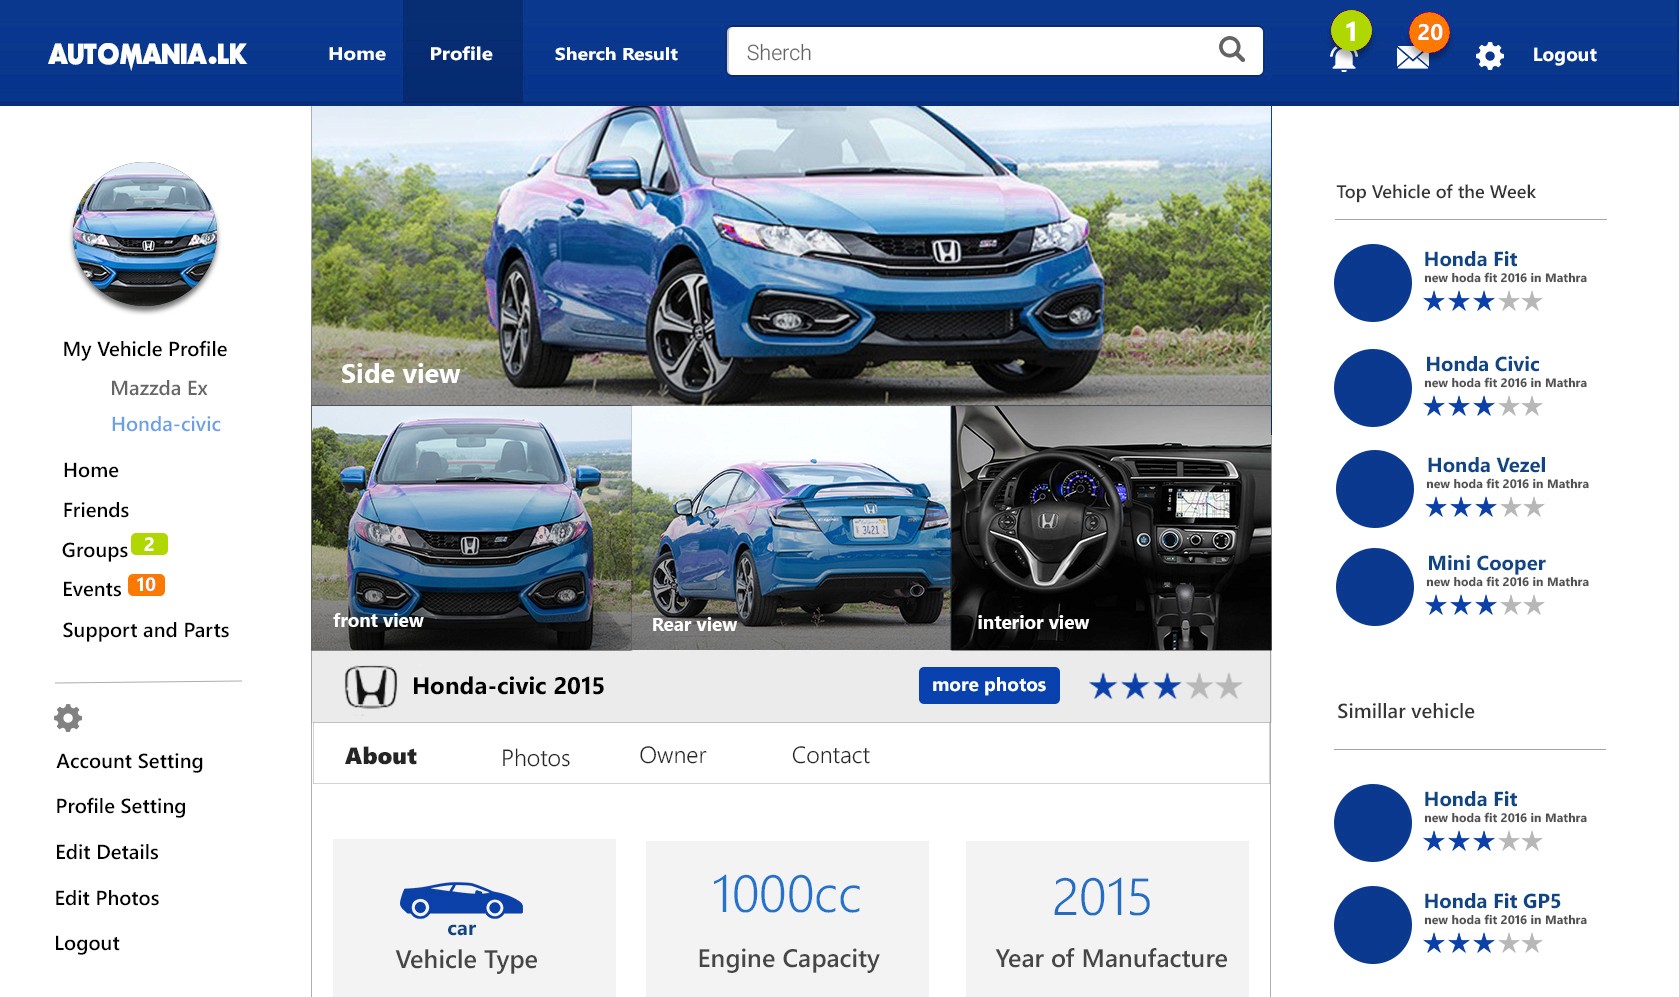Click the 2015 Year of Manufacture card
1679x997 pixels.
(x=1107, y=918)
